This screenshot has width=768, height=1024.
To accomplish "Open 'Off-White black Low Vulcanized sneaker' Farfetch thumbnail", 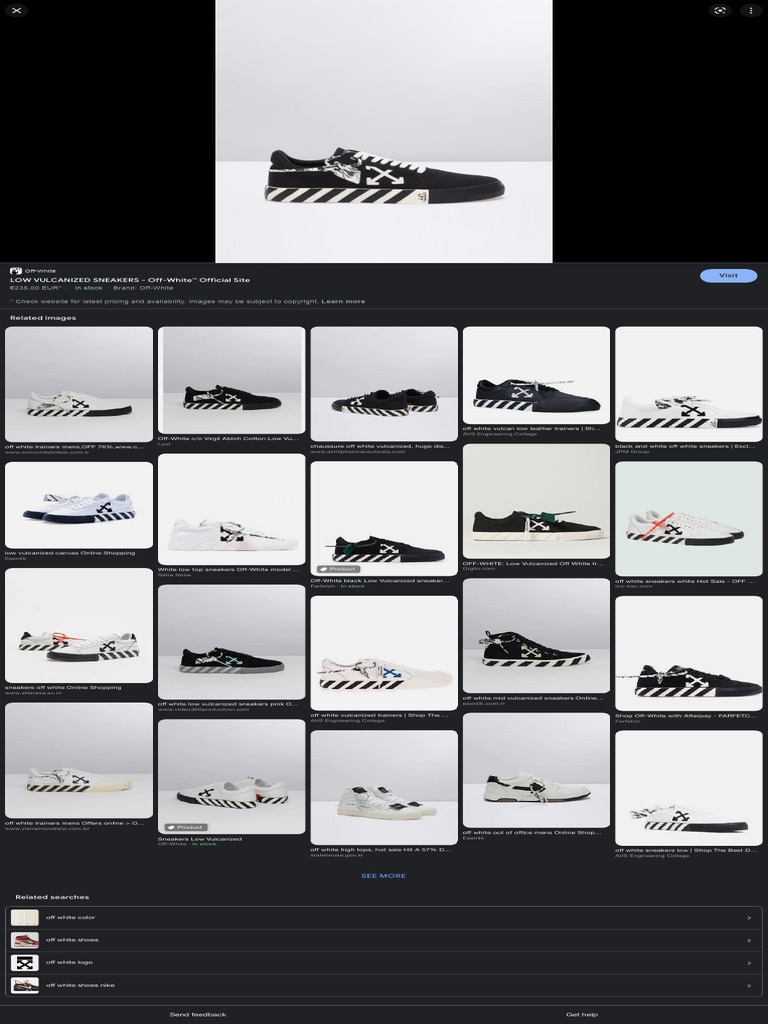I will pyautogui.click(x=384, y=519).
